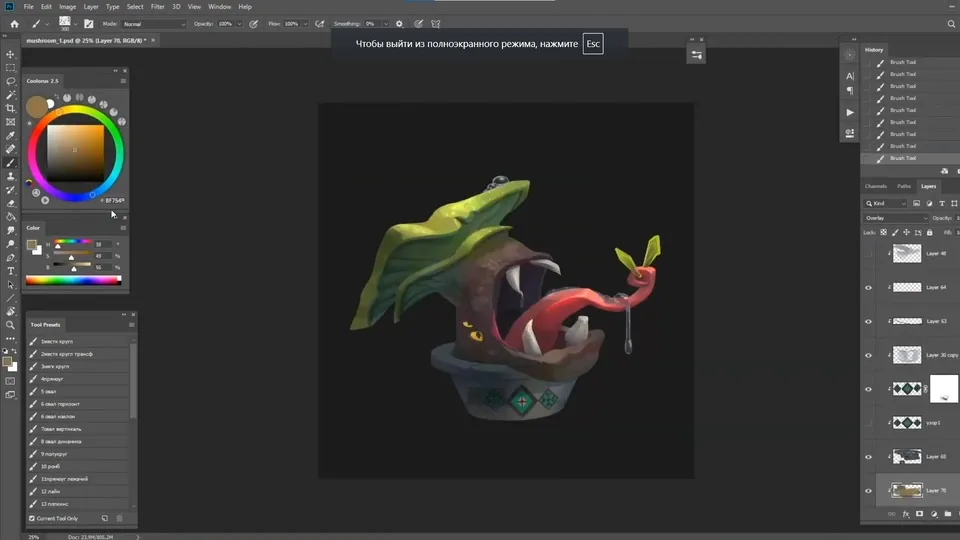Image resolution: width=960 pixels, height=540 pixels.
Task: Select the History Brush tool
Action: [10, 190]
